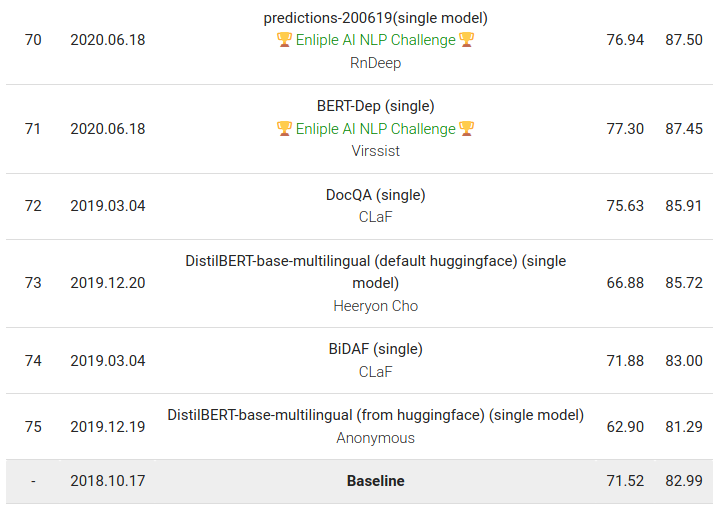725x532 pixels.
Task: Click the CLaF team under BiDAF
Action: tap(375, 372)
